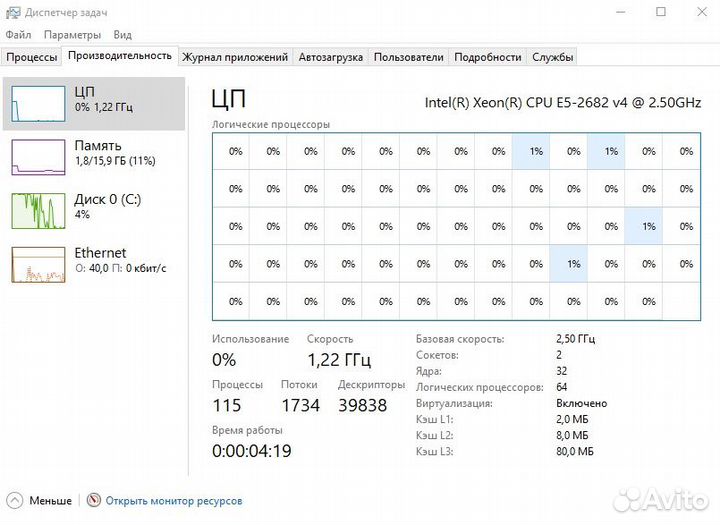Click the large ЦП heading

(229, 98)
